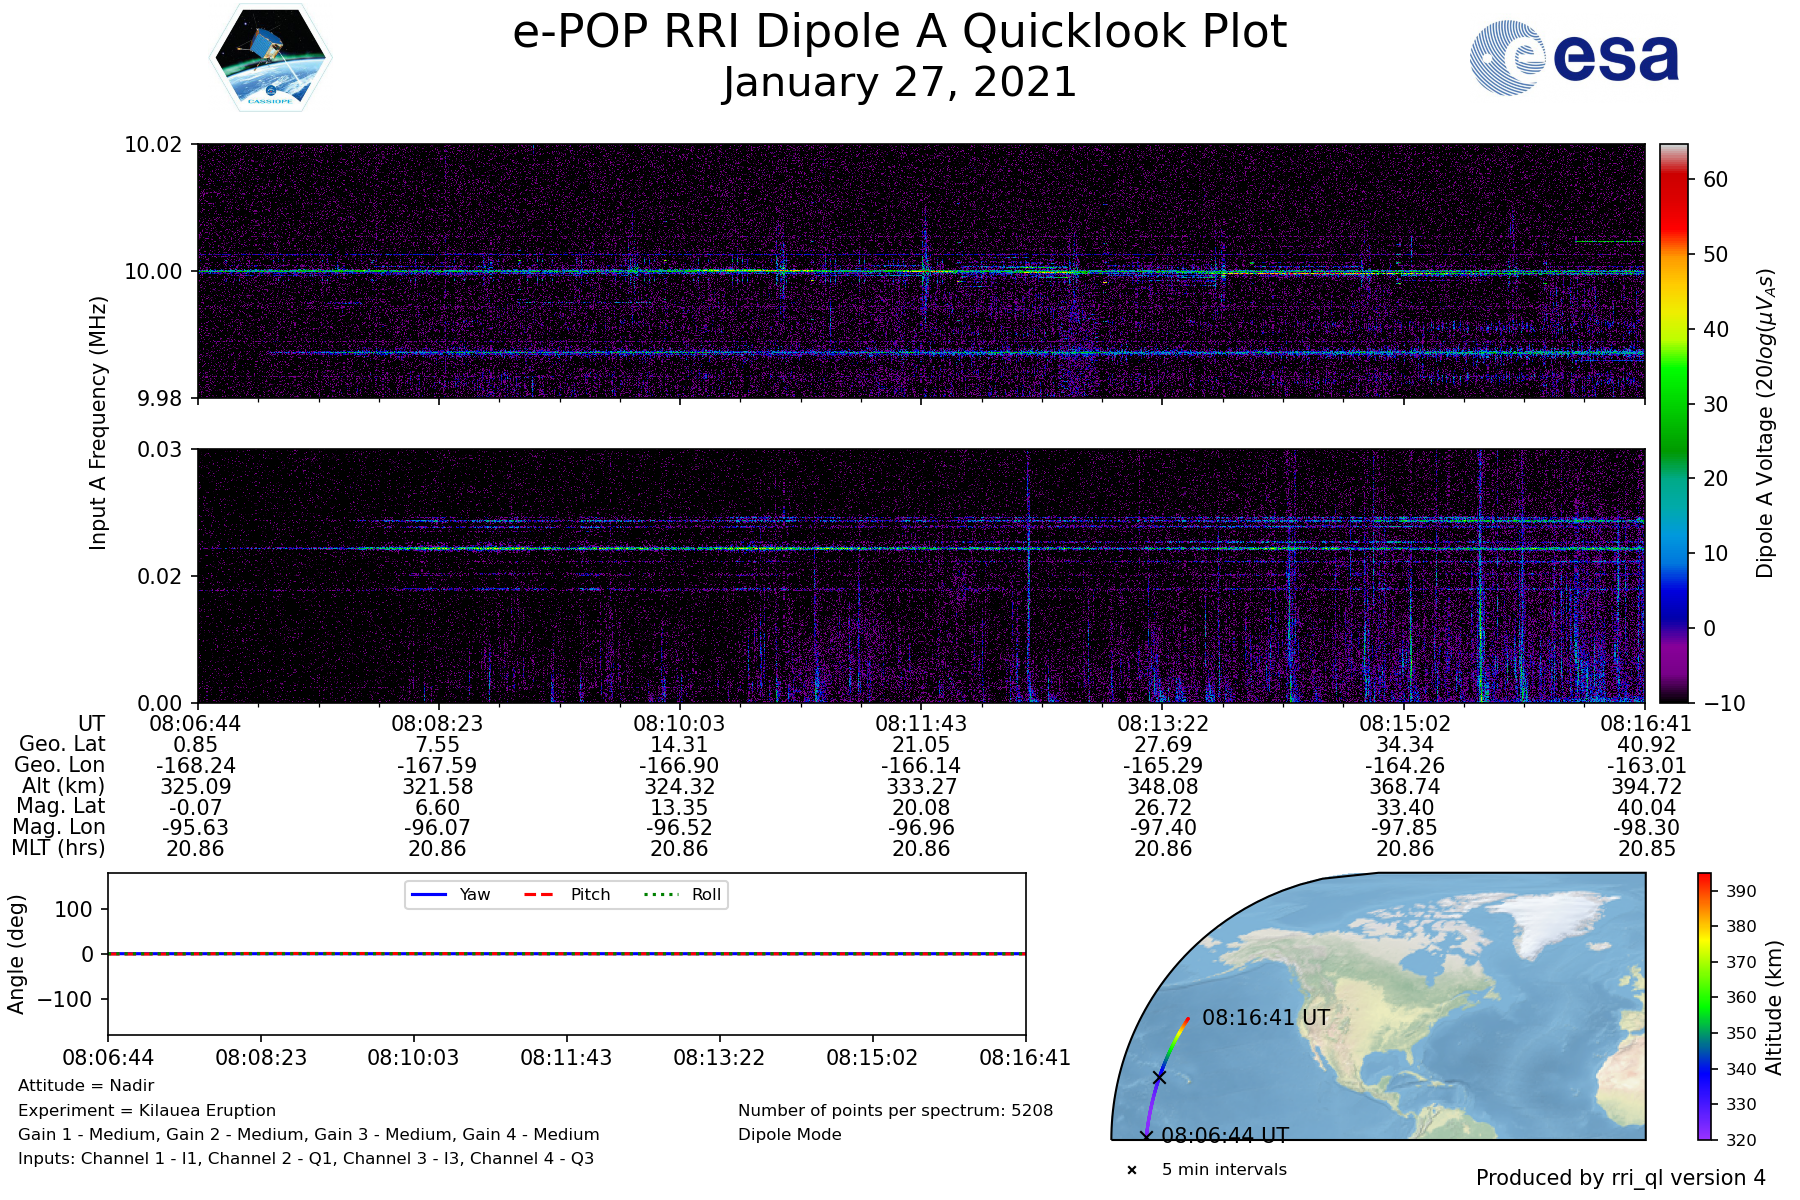Click the Produced by rri_ql version 4 text

click(1620, 1178)
